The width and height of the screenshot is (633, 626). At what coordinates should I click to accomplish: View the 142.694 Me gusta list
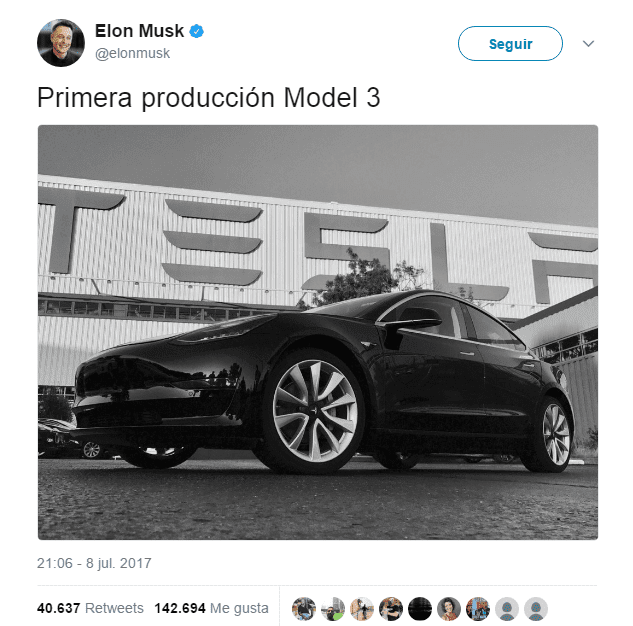211,608
